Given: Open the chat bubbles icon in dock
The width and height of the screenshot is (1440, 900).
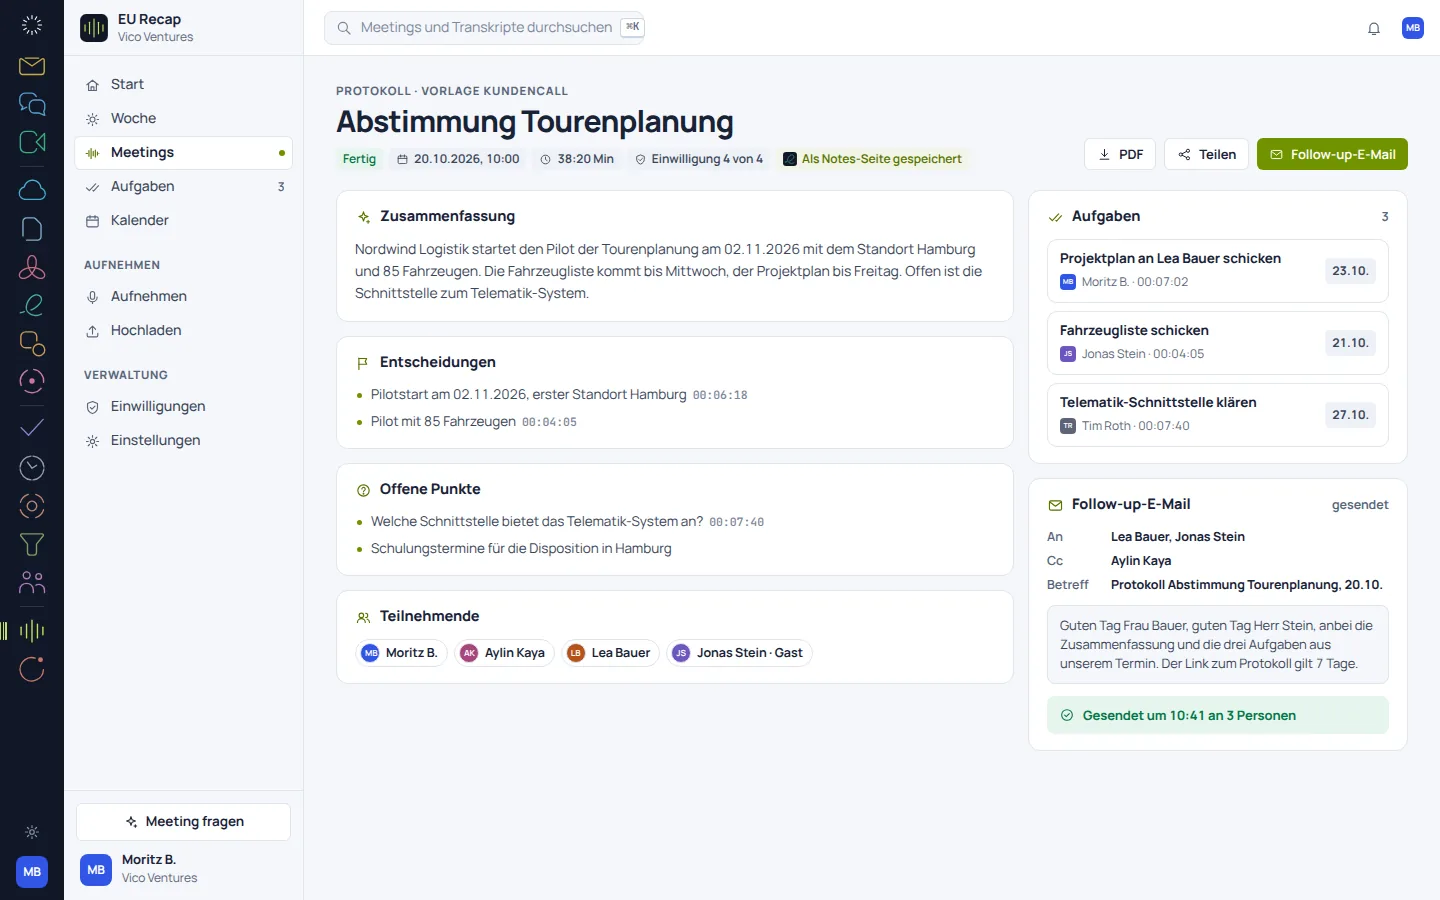Looking at the screenshot, I should pyautogui.click(x=32, y=104).
